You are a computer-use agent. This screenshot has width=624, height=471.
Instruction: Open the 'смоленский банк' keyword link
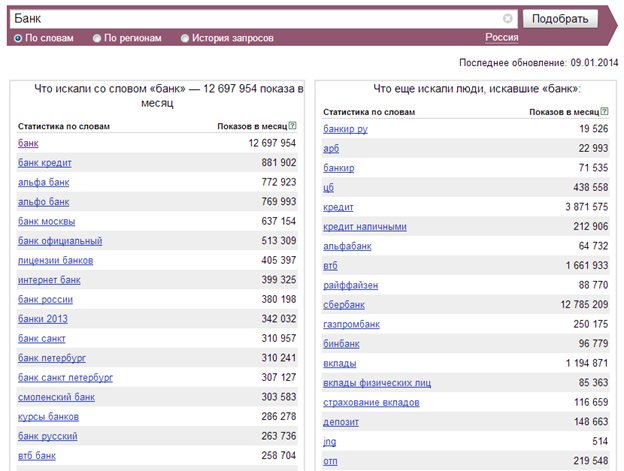56,397
